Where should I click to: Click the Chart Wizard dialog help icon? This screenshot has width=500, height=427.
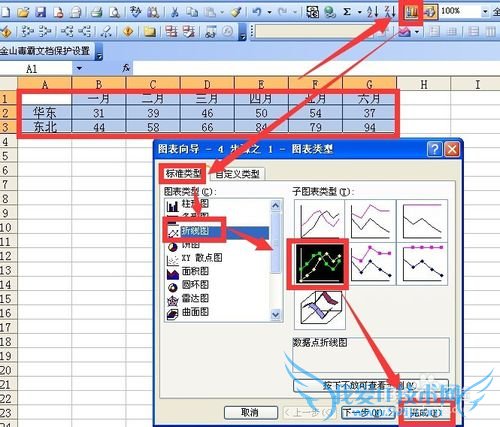tap(435, 149)
